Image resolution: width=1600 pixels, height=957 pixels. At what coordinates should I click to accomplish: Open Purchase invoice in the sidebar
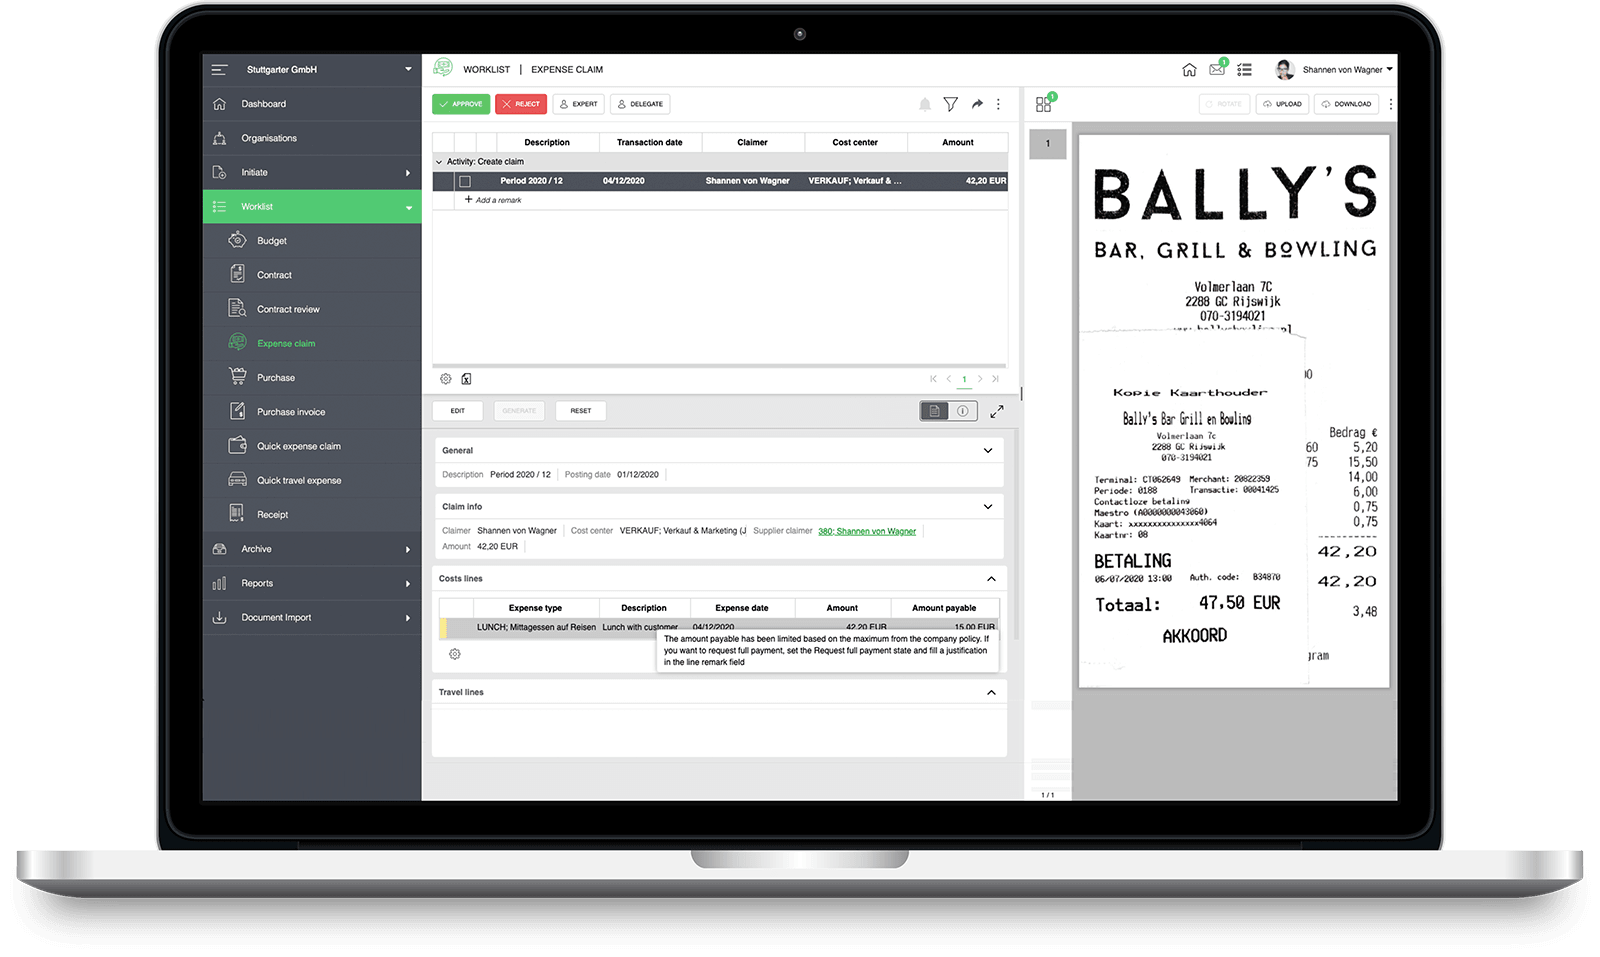291,412
